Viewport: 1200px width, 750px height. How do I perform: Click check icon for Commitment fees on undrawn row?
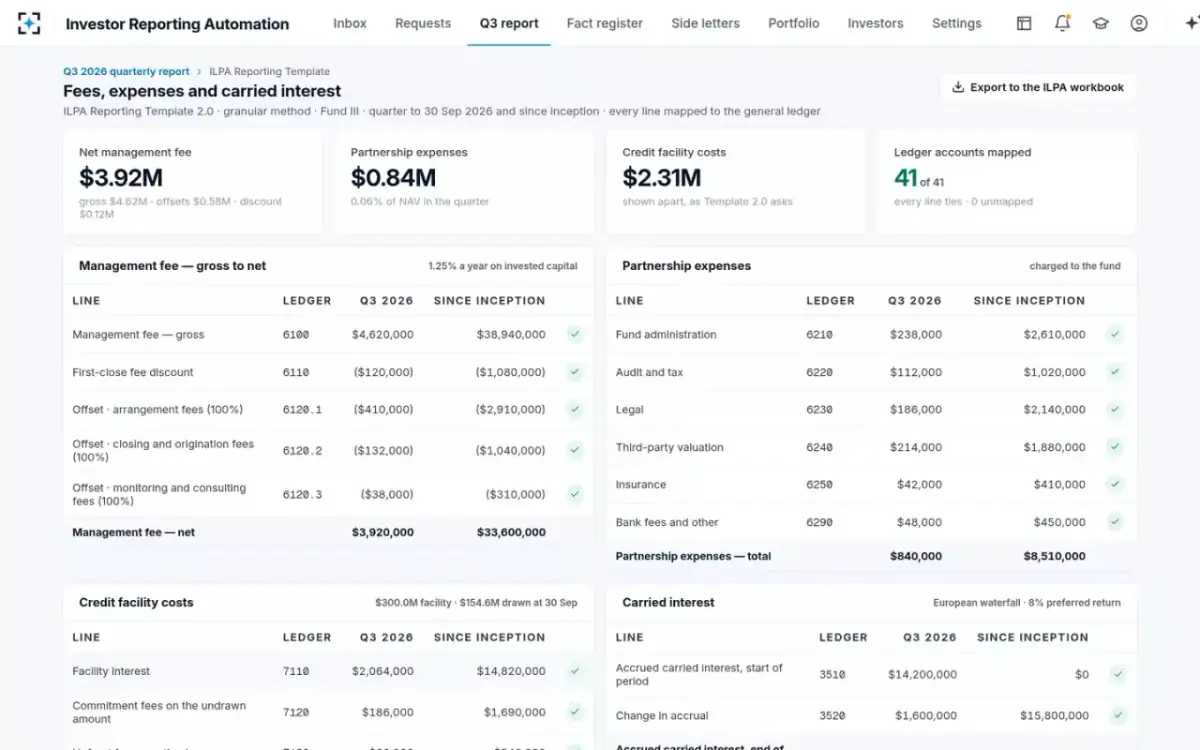click(575, 712)
